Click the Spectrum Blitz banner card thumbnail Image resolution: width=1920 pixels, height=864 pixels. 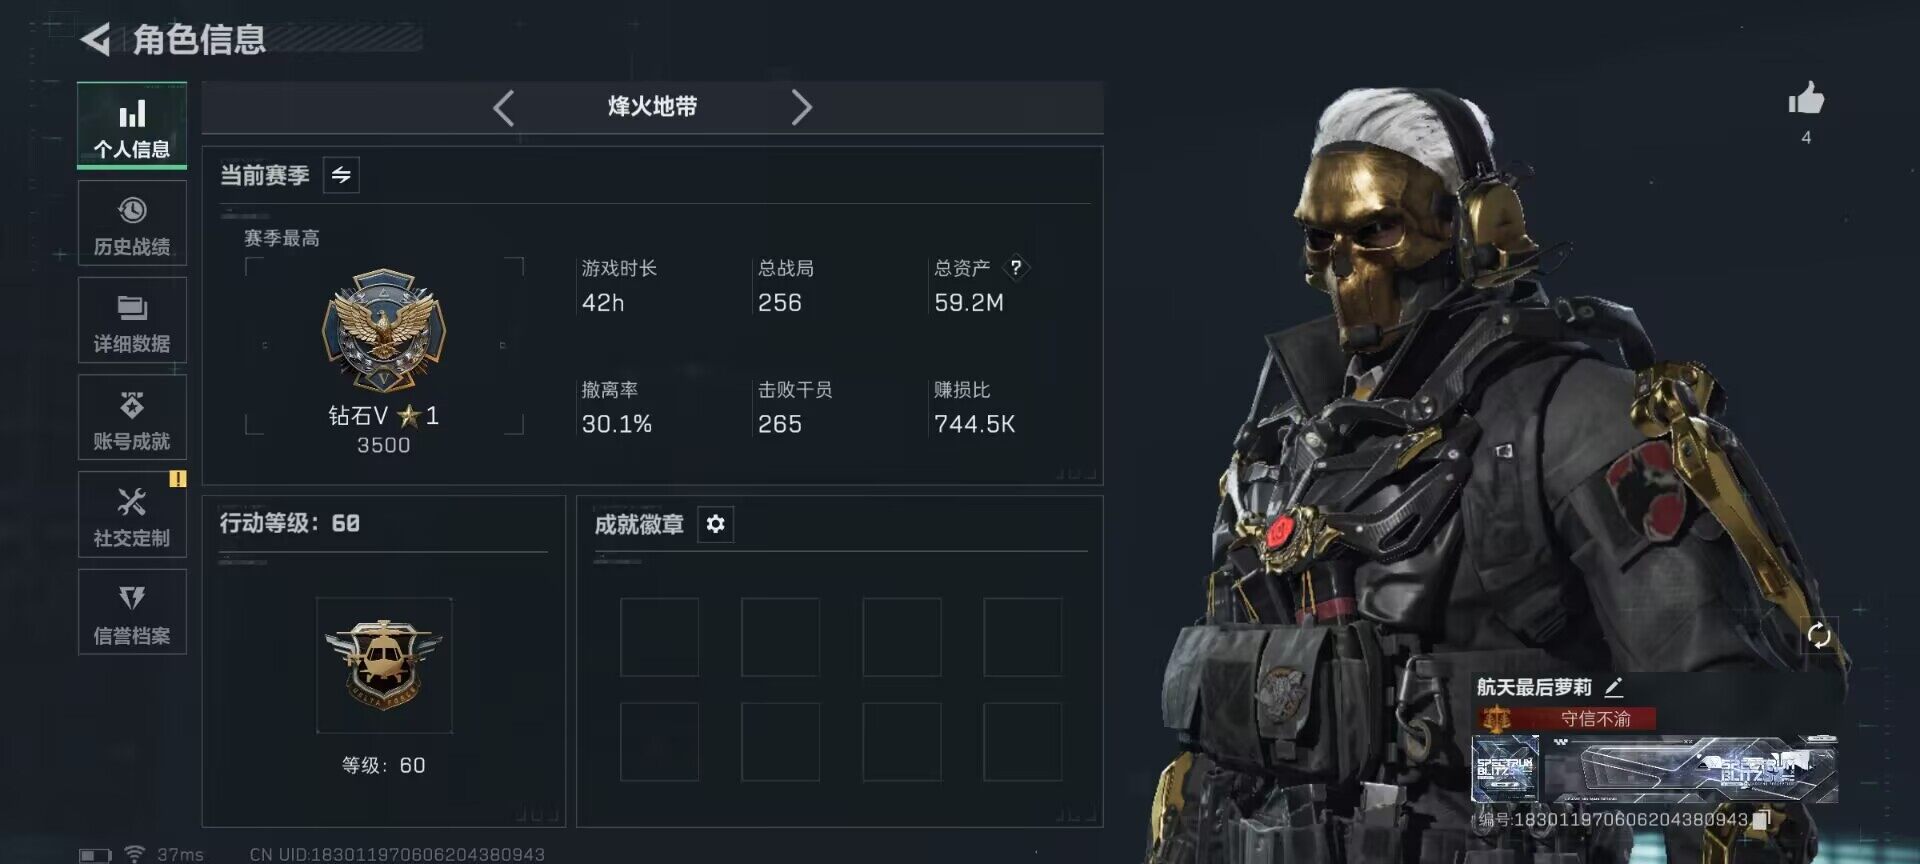(1505, 768)
